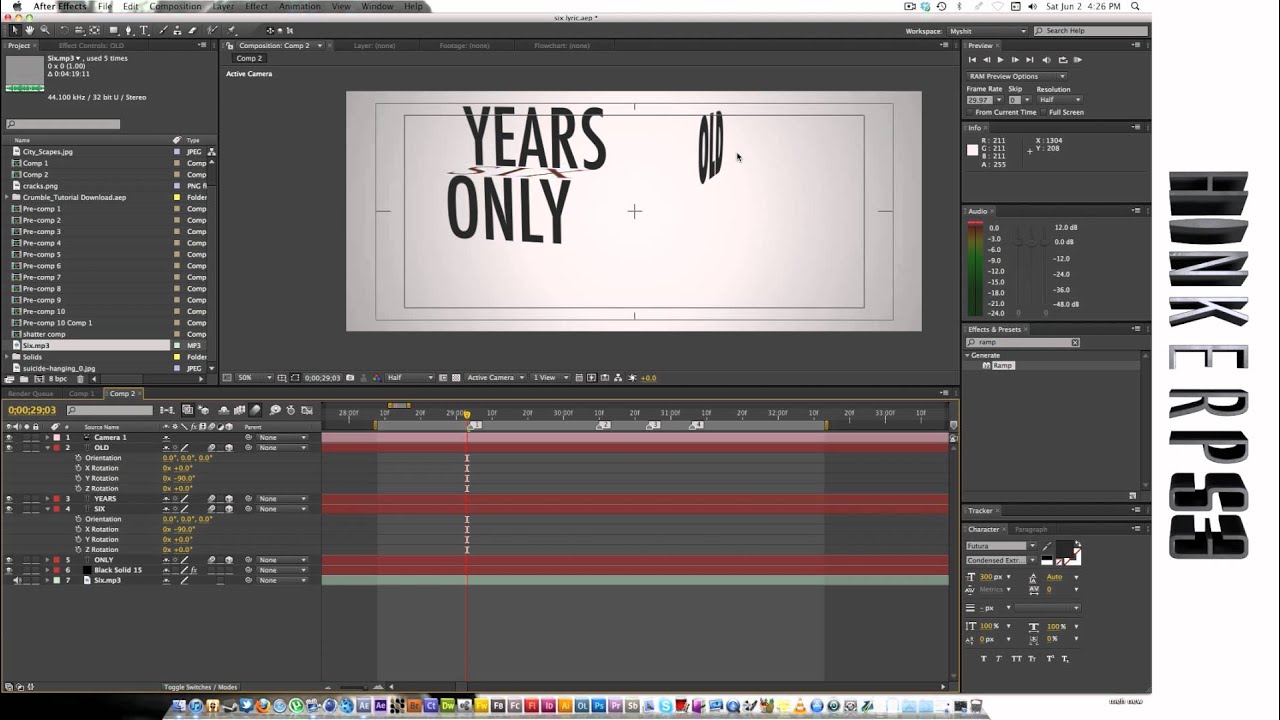Enable the Motion Blur timeline switch
This screenshot has height=720, width=1280.
tap(255, 410)
